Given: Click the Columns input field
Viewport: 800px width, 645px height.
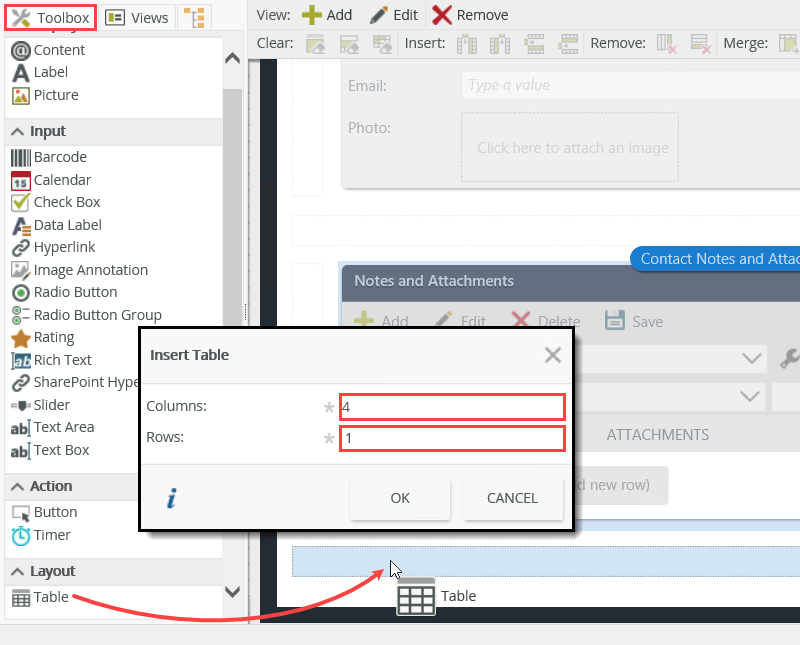Looking at the screenshot, I should (452, 406).
